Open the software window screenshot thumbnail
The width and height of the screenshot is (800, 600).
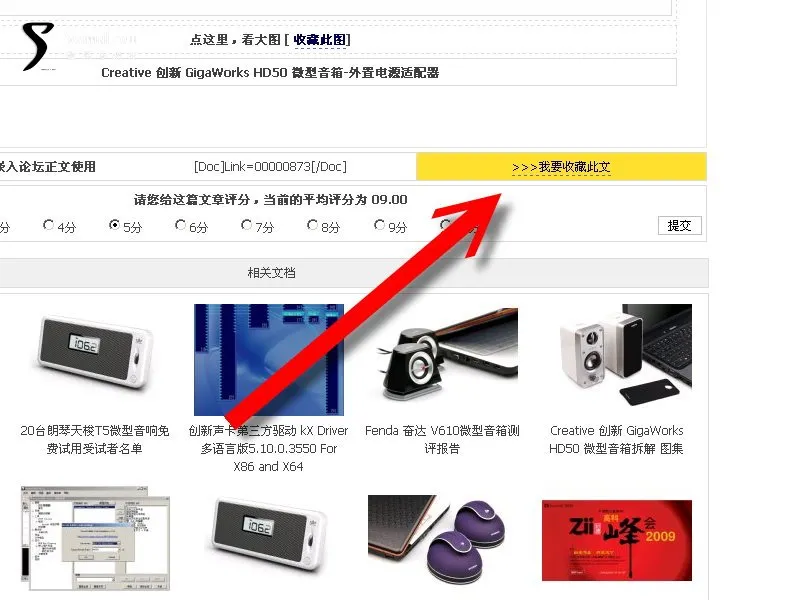(x=95, y=539)
